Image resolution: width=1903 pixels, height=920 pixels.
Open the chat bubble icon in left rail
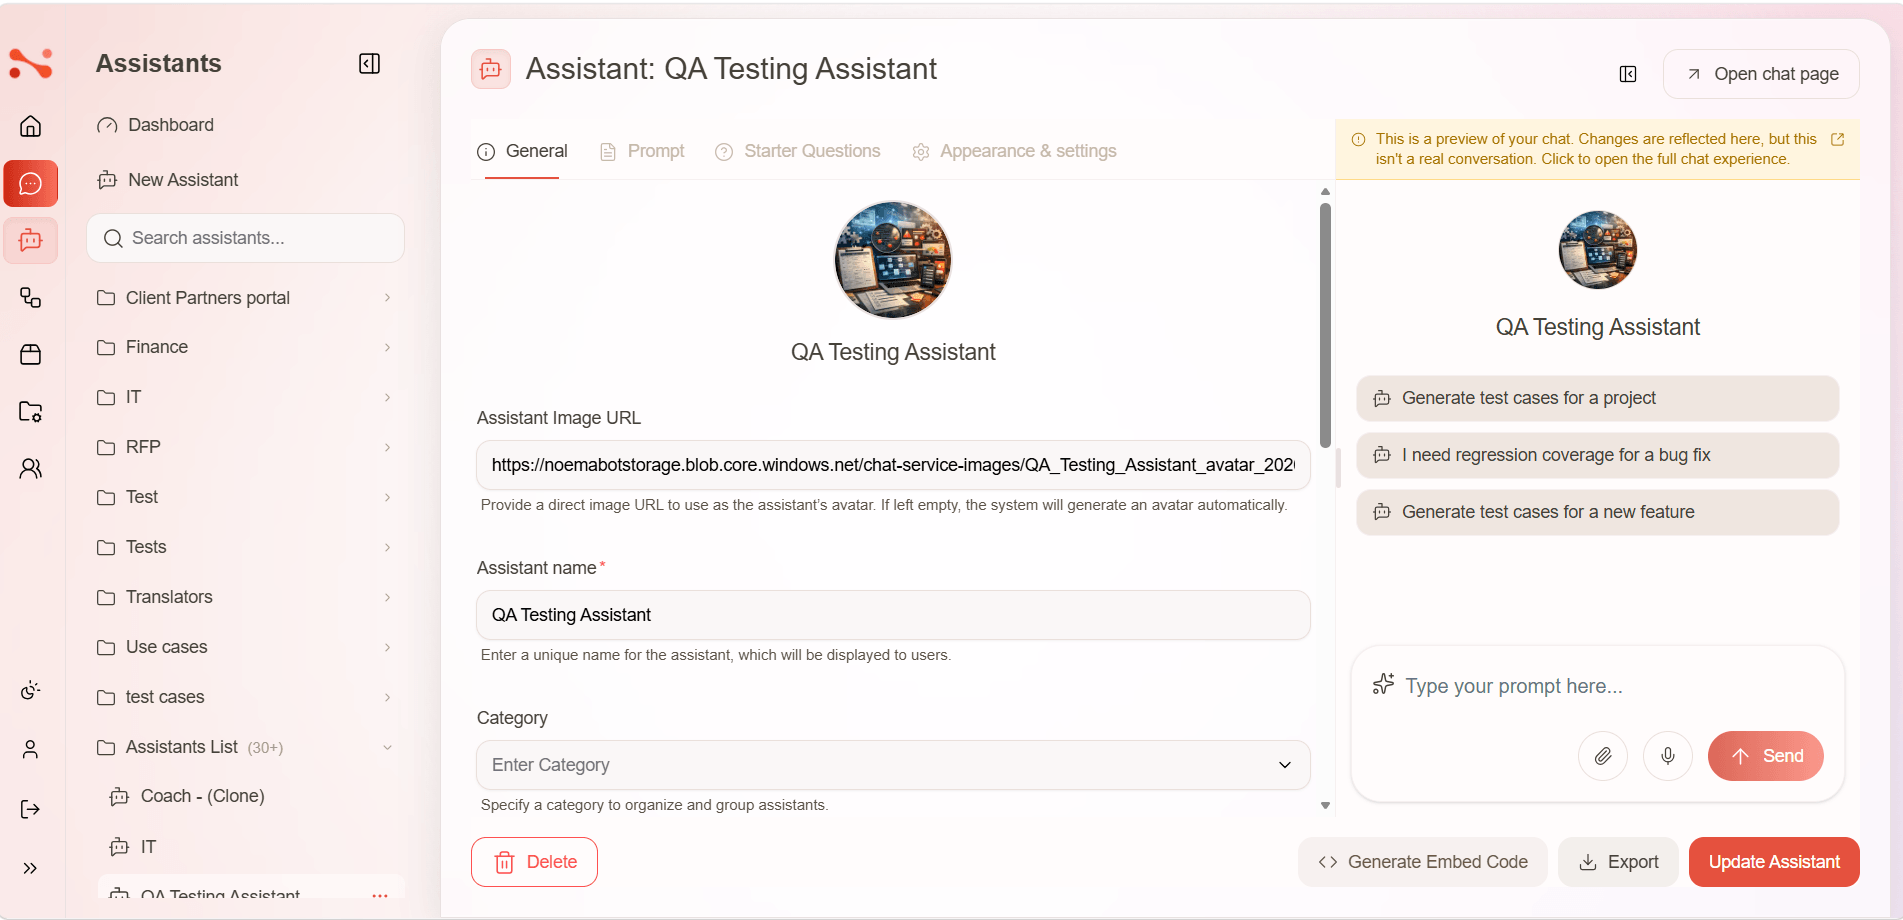[x=31, y=184]
